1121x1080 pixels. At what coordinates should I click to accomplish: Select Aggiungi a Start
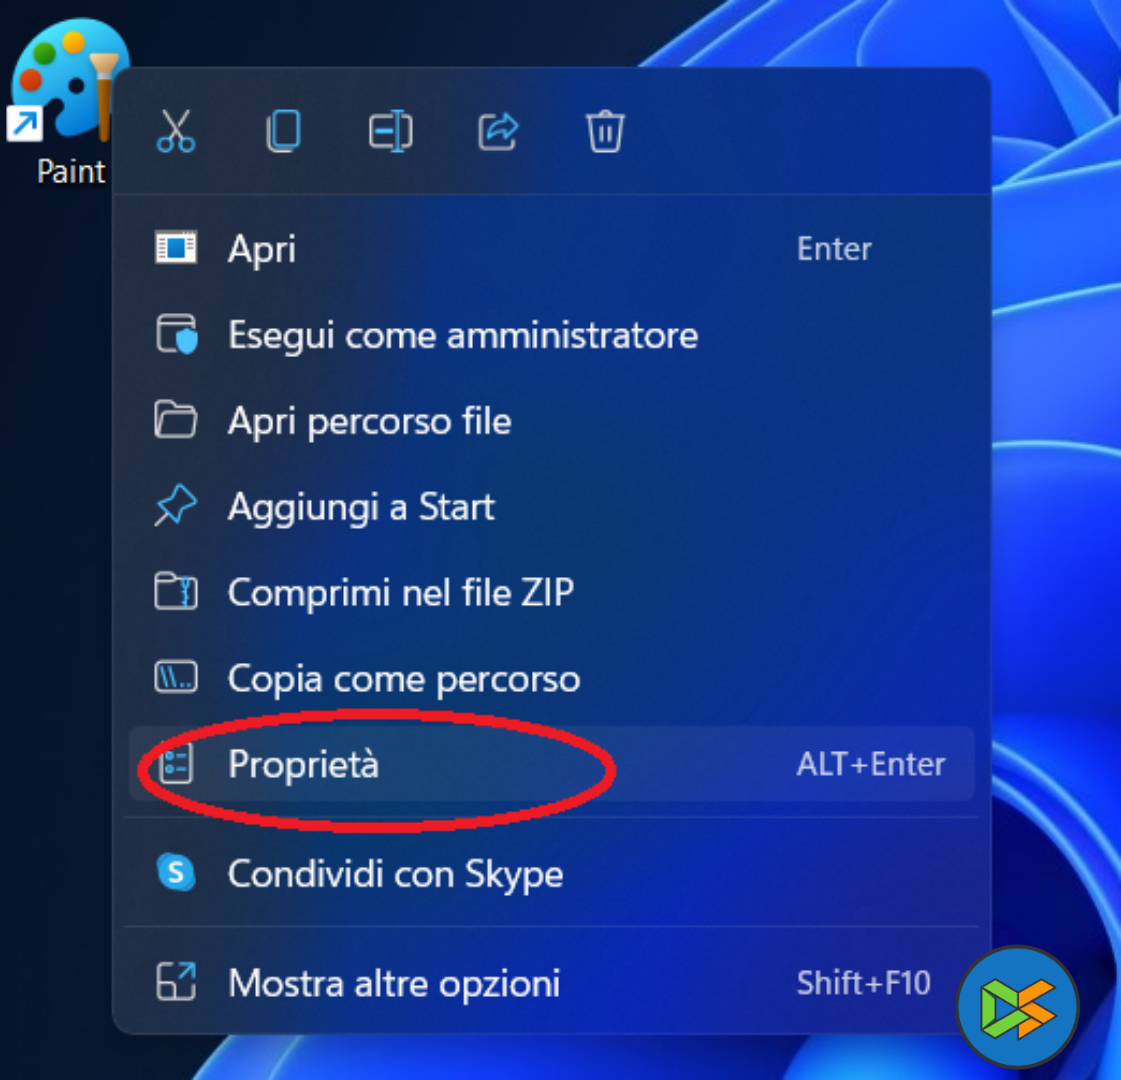(x=551, y=507)
